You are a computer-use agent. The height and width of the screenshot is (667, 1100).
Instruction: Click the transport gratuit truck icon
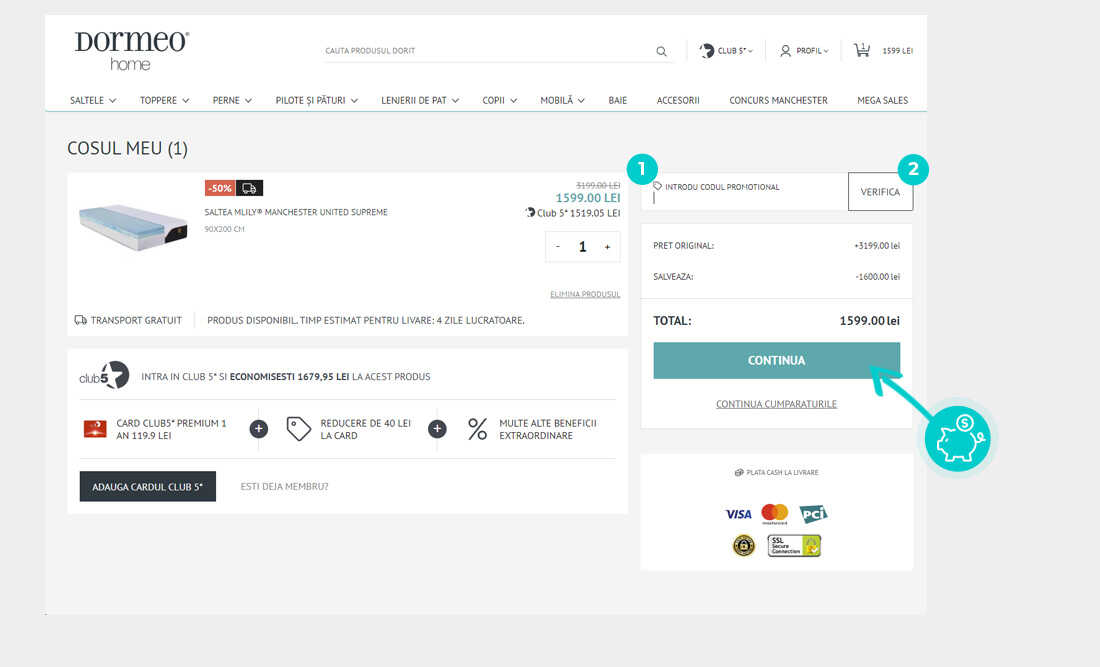(x=81, y=320)
